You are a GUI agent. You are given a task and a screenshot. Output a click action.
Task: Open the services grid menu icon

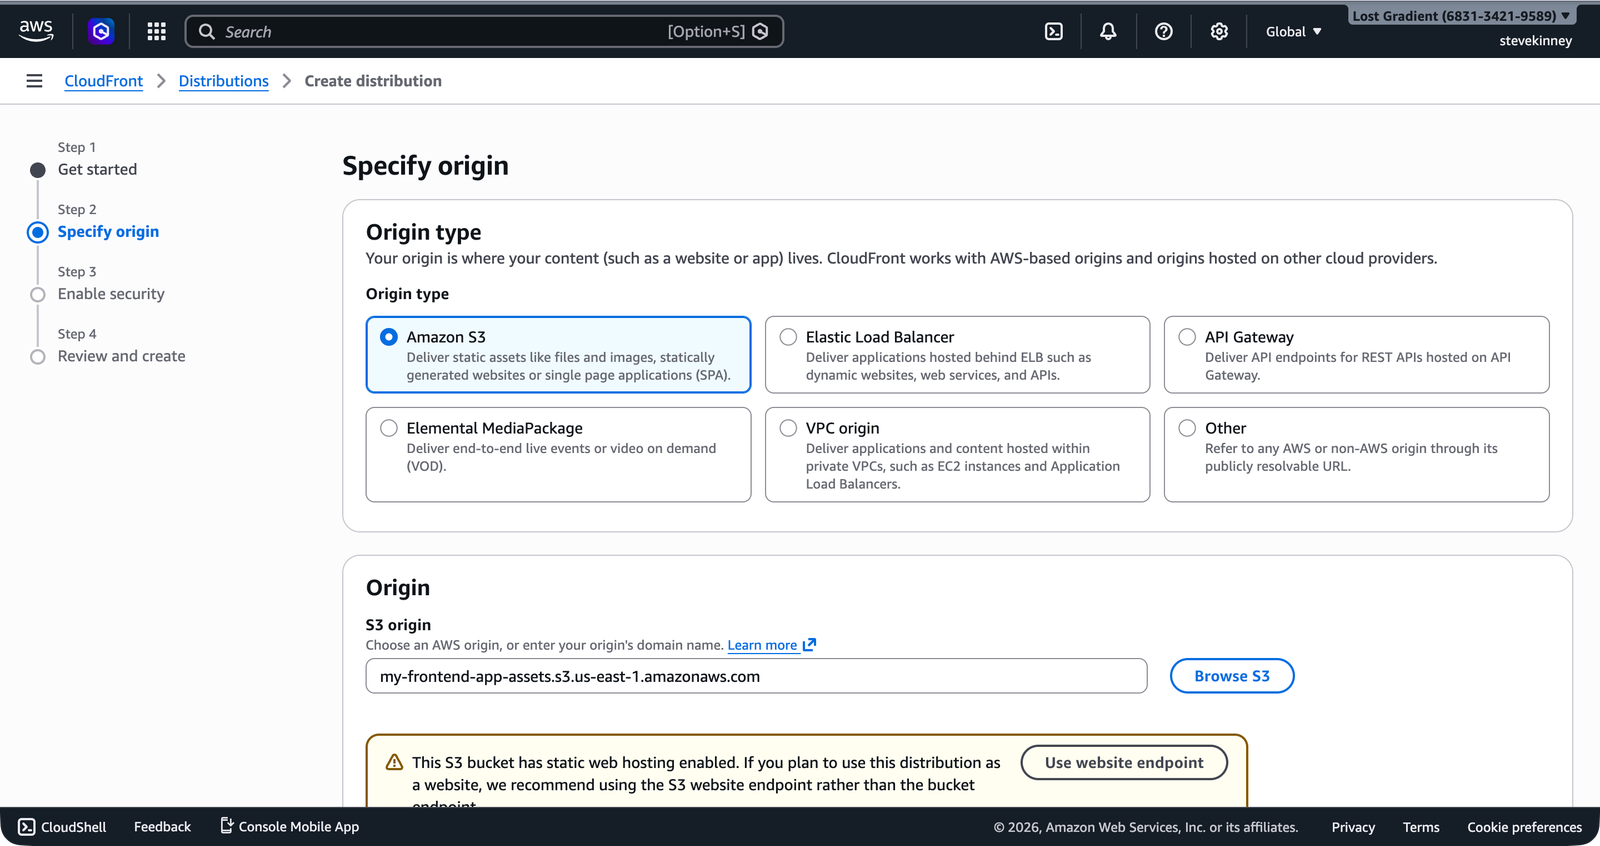point(156,32)
